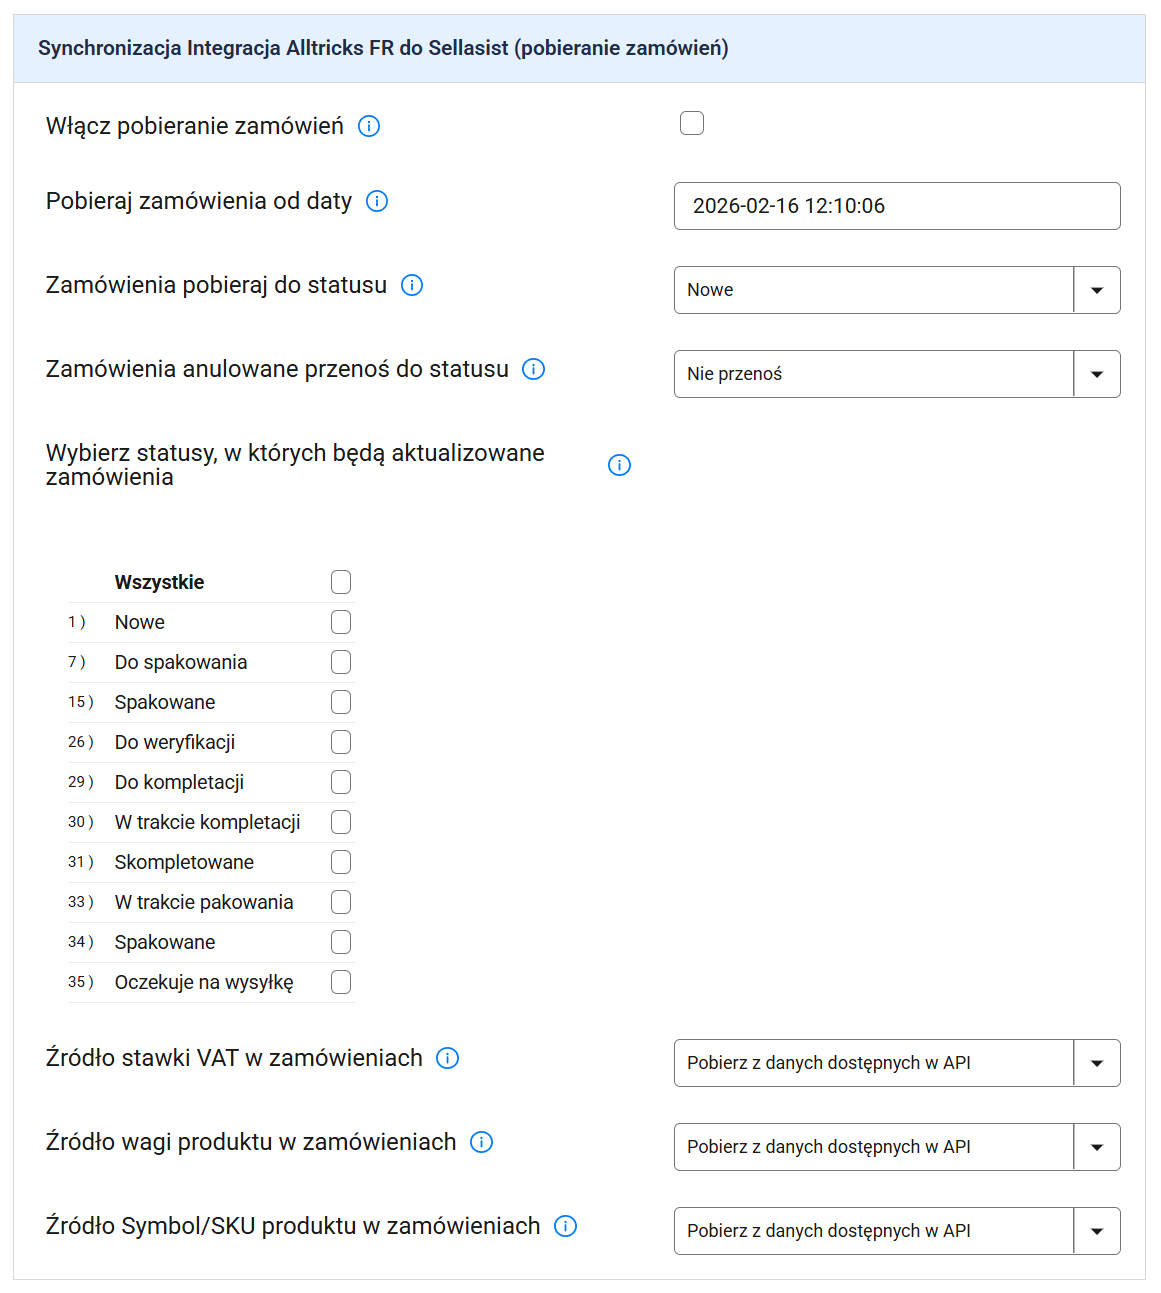Click info icon beside Pobieraj zamówienia od daty
The height and width of the screenshot is (1293, 1161).
pyautogui.click(x=377, y=201)
